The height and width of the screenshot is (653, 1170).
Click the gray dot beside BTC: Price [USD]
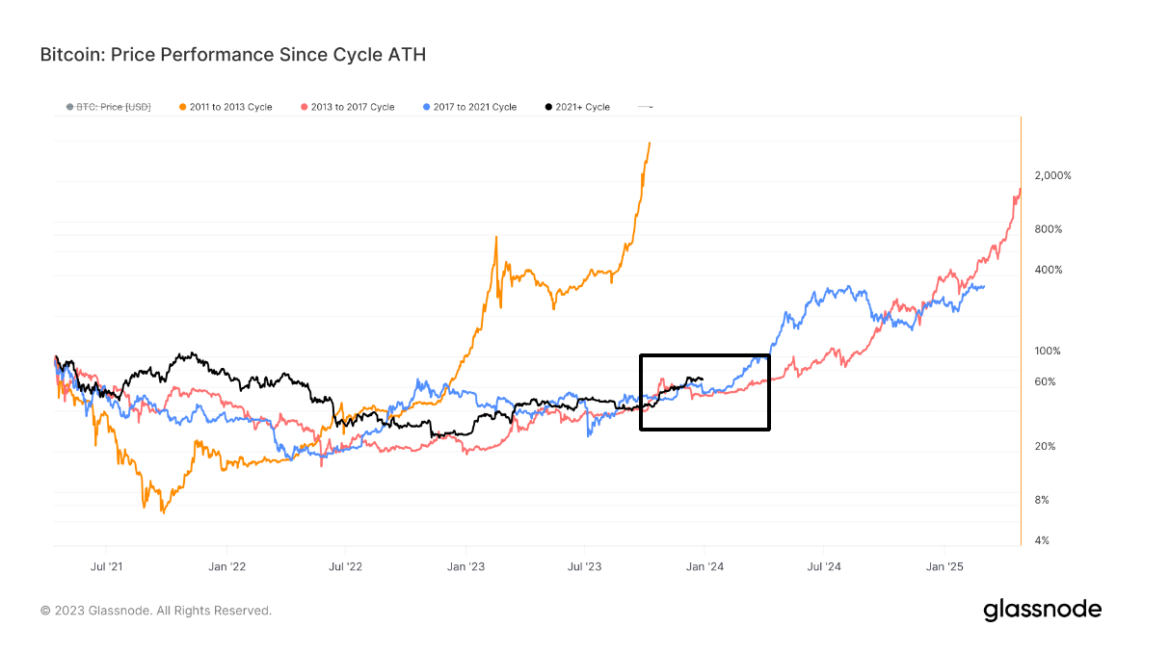[69, 107]
